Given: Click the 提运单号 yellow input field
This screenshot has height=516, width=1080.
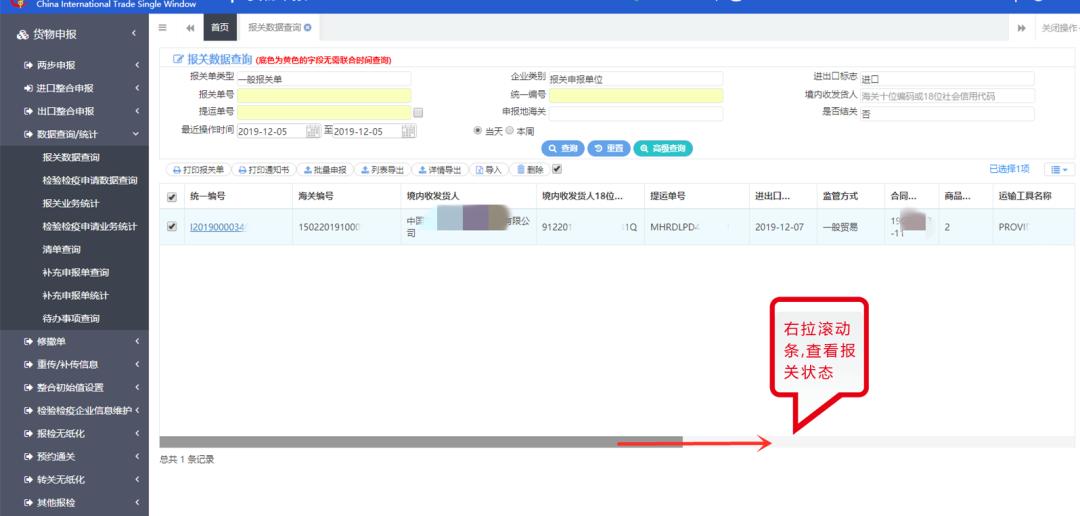Looking at the screenshot, I should tap(324, 112).
